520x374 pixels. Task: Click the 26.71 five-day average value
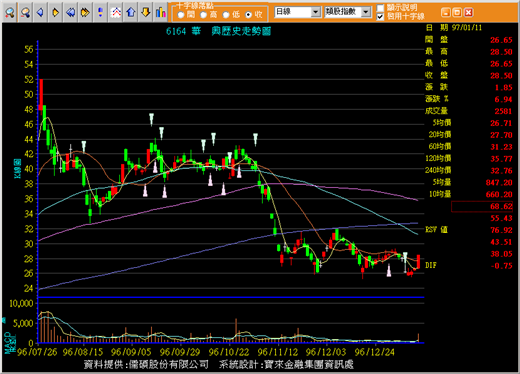501,123
